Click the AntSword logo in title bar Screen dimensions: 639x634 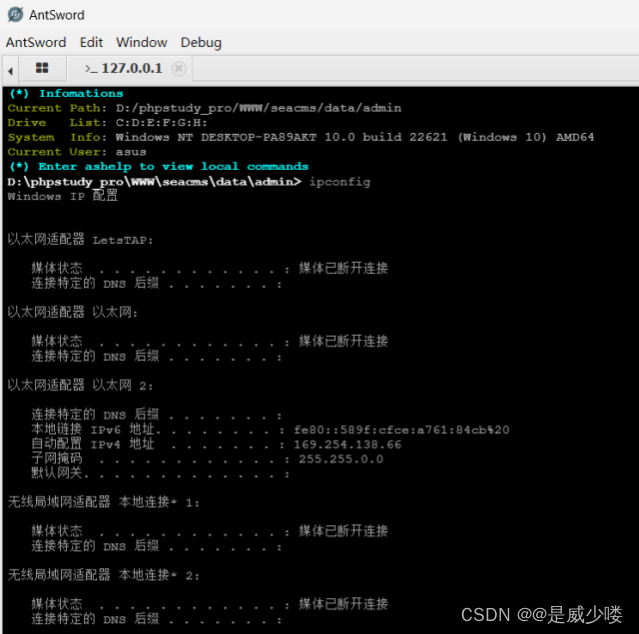[x=15, y=15]
